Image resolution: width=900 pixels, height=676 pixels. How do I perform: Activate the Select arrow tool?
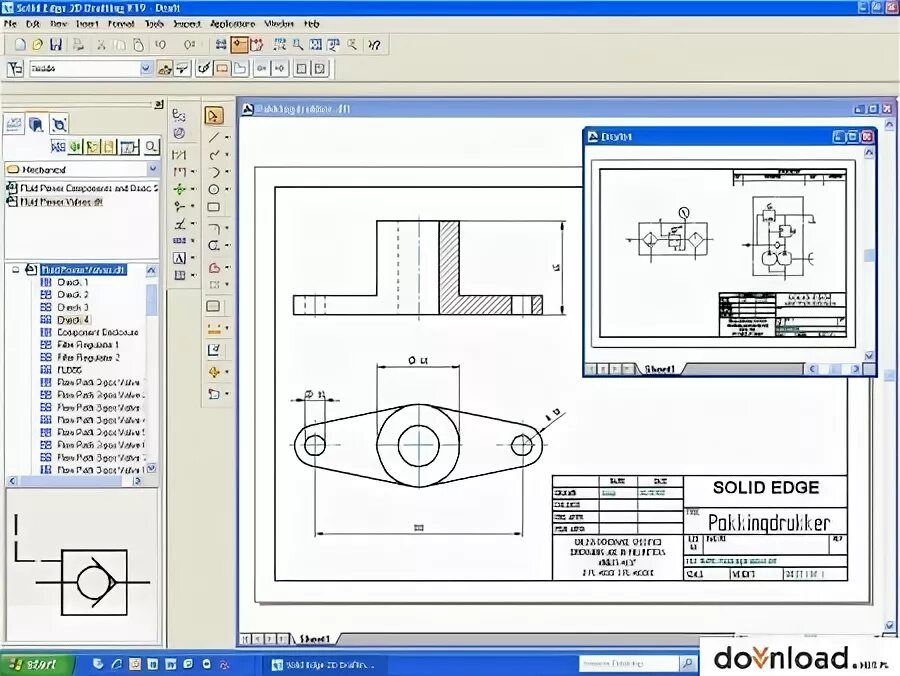pos(214,116)
